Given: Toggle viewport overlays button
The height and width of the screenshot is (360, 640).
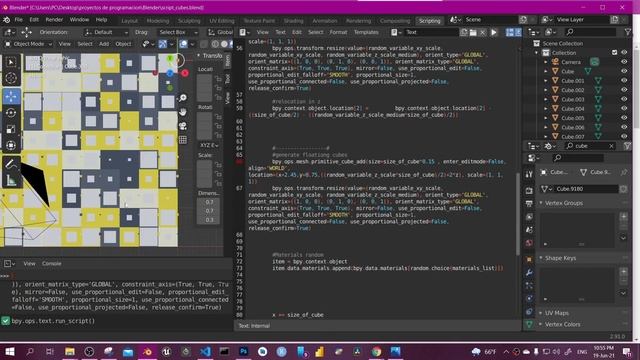Looking at the screenshot, I should (184, 44).
